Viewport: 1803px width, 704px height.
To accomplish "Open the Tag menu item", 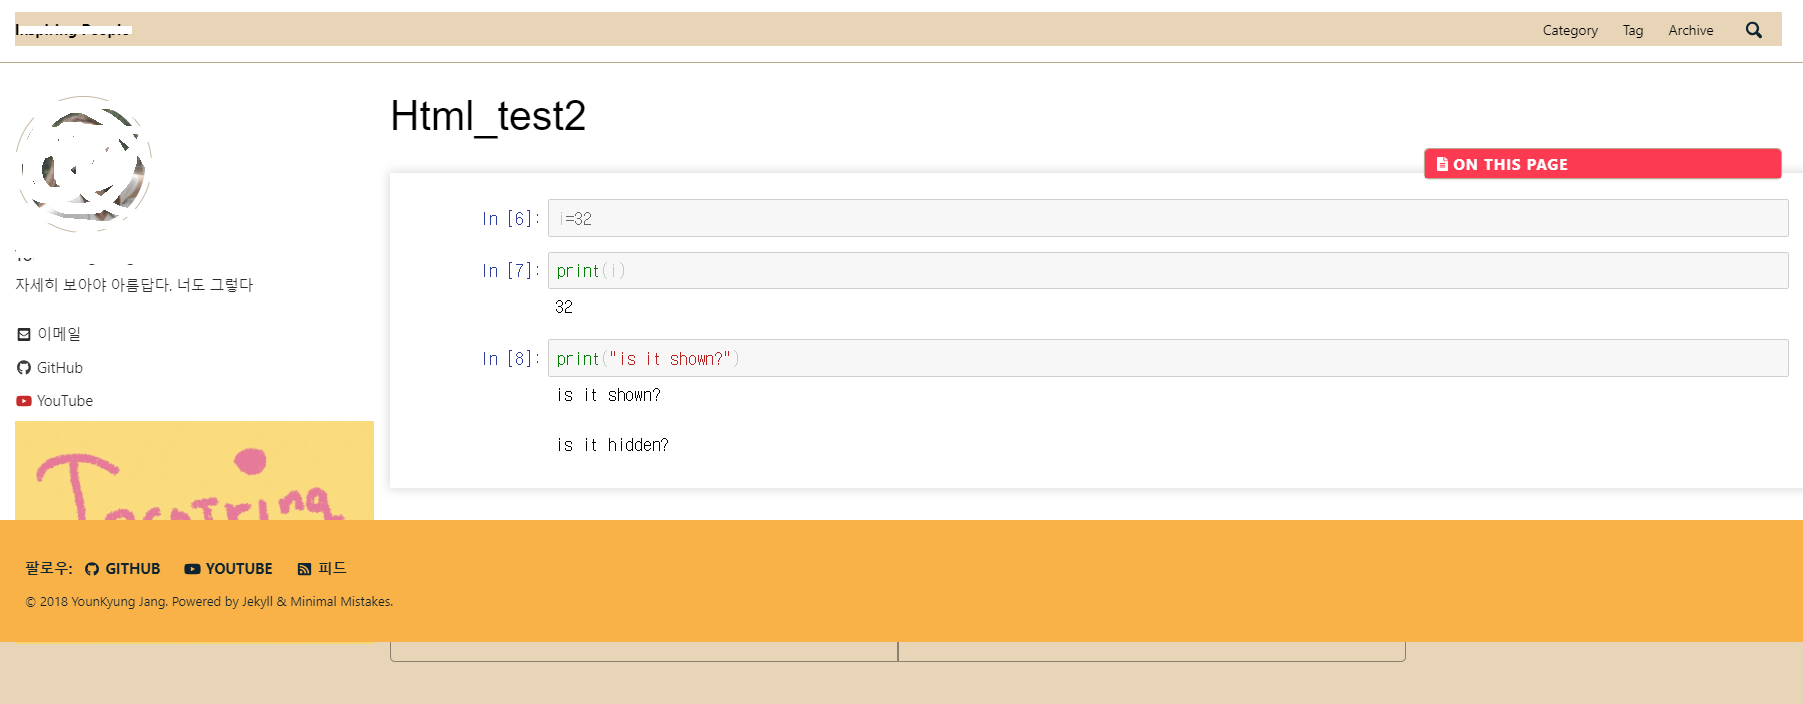I will tap(1633, 31).
